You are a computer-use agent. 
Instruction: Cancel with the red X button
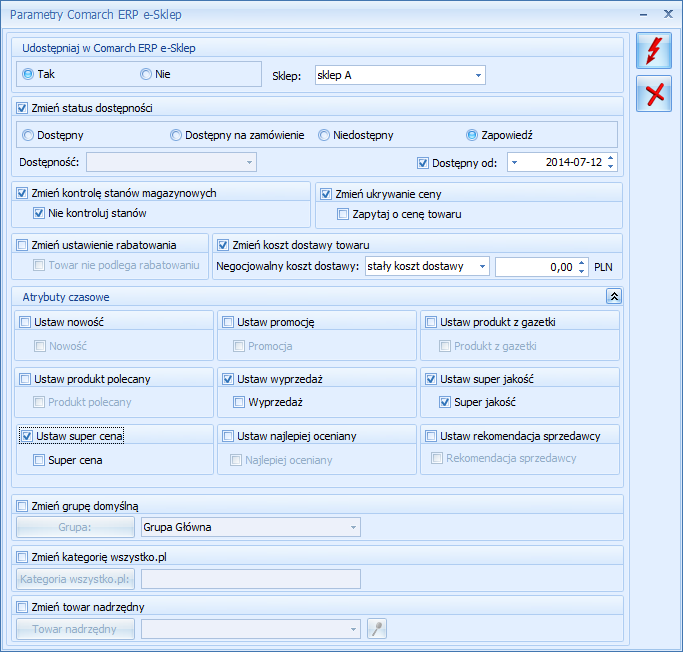[x=653, y=94]
